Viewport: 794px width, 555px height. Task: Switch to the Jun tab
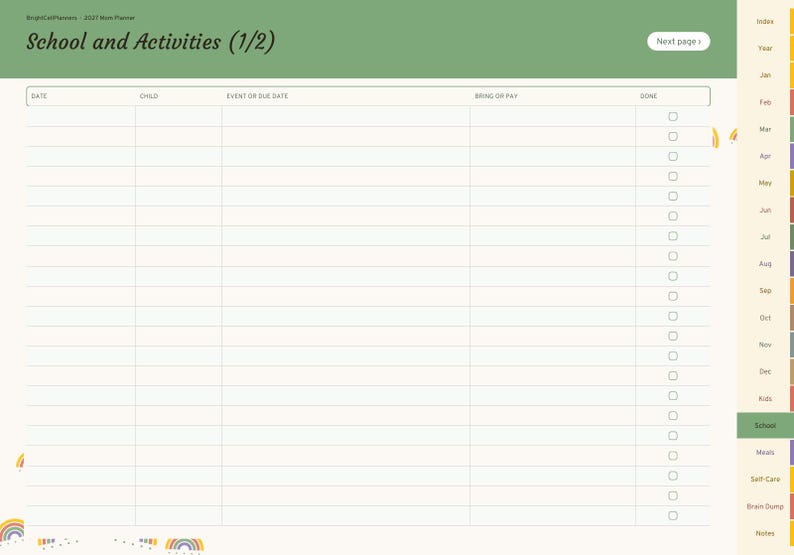click(765, 210)
